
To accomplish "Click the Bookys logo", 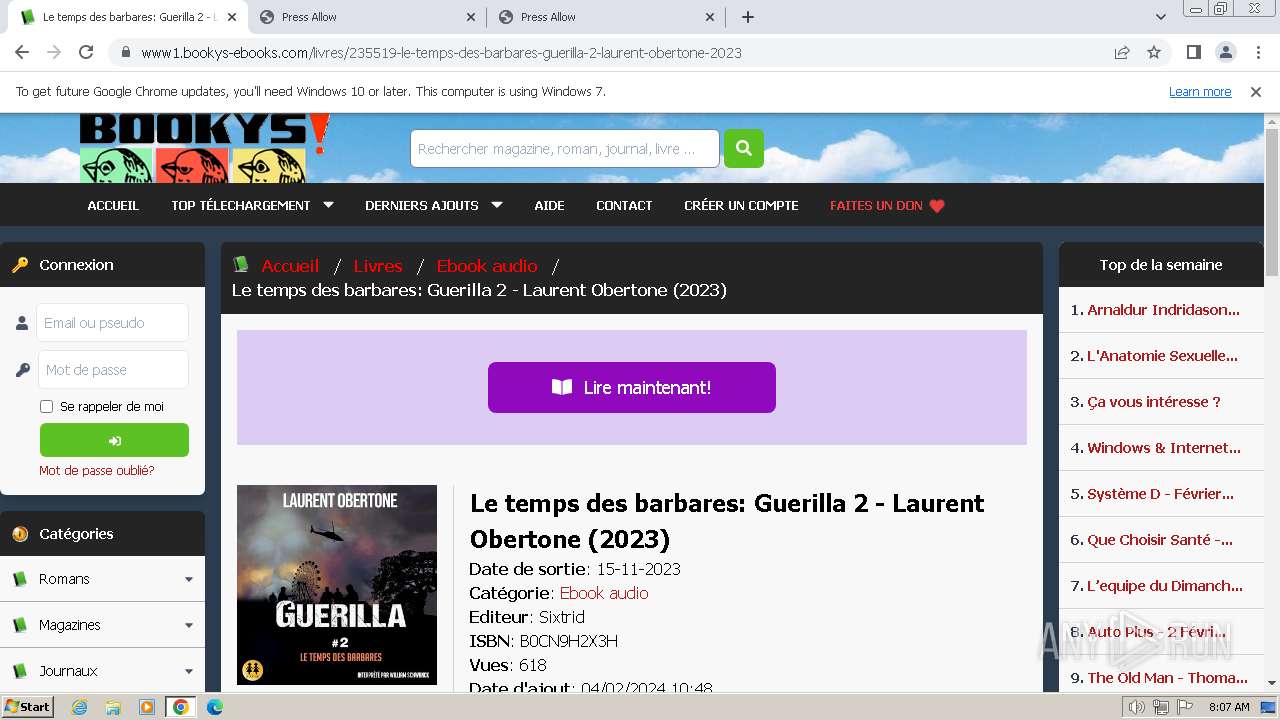I will [x=204, y=148].
